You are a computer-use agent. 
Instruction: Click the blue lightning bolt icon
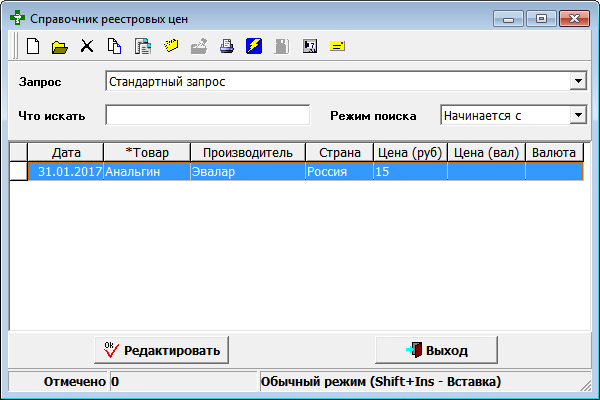pyautogui.click(x=254, y=46)
